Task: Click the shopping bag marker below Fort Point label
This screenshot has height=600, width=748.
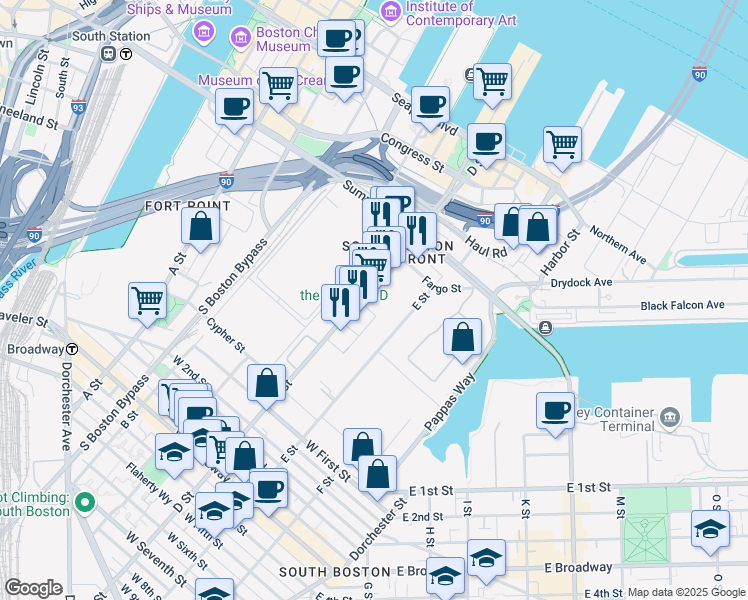Action: coord(201,226)
